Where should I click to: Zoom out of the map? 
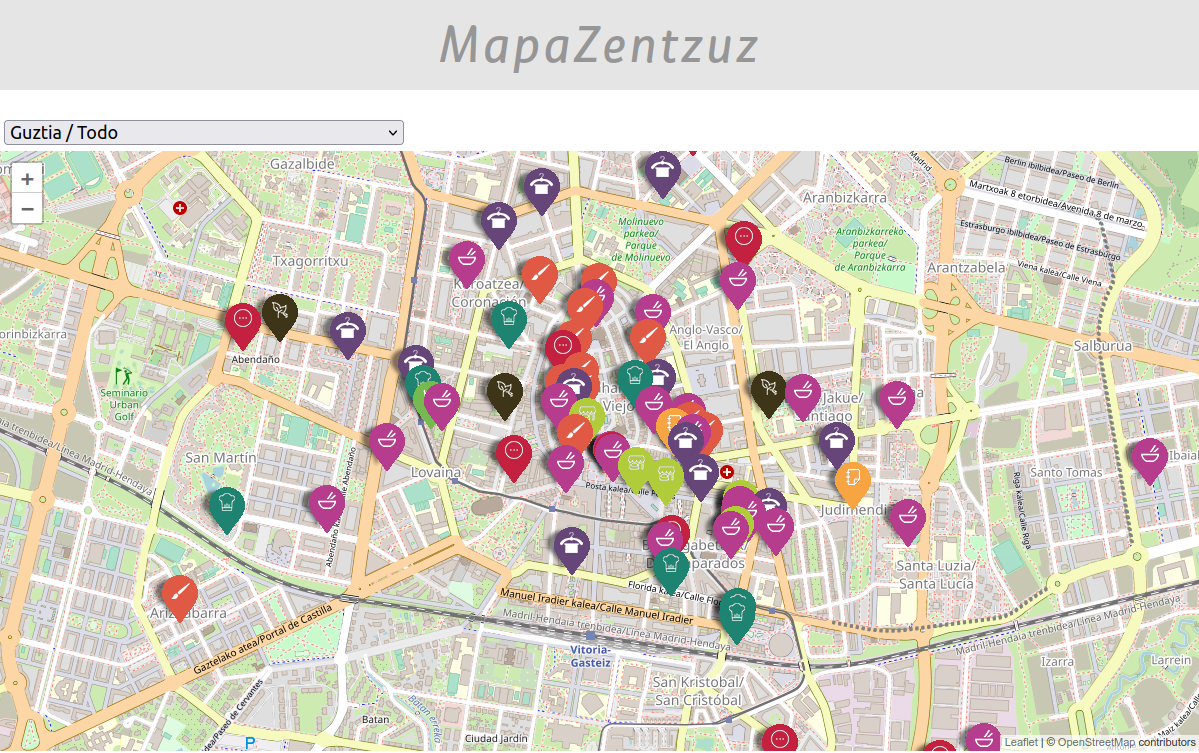pyautogui.click(x=27, y=209)
